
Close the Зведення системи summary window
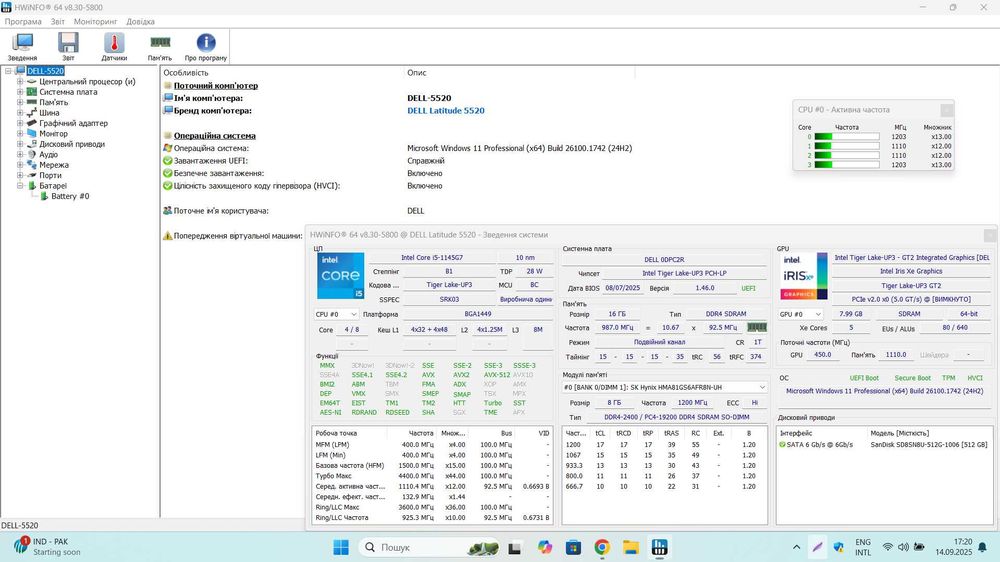pyautogui.click(x=990, y=235)
